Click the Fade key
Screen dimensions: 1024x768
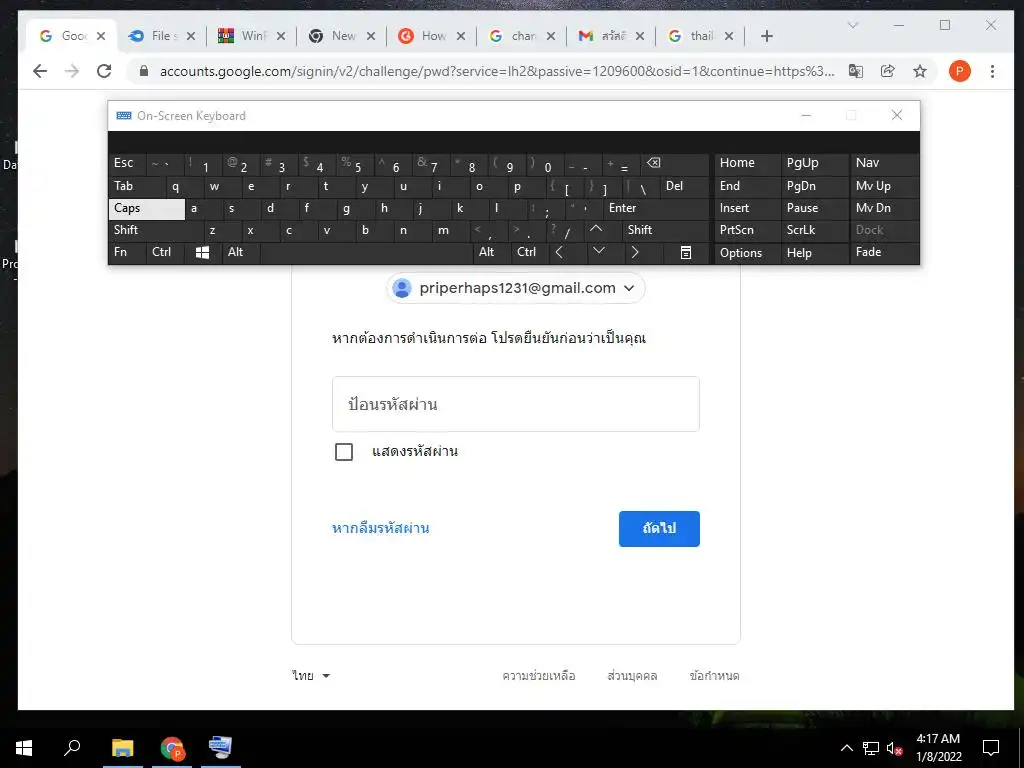point(884,252)
